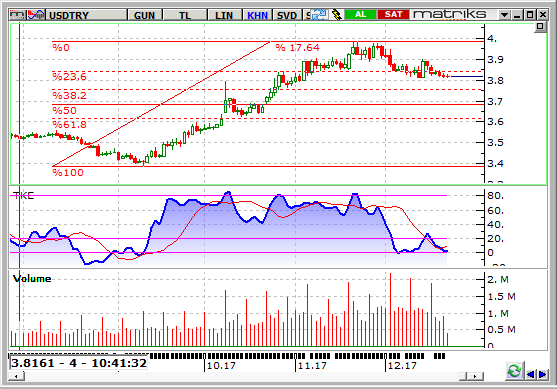This screenshot has height=389, width=557.
Task: Switch the TL currency button
Action: (x=185, y=15)
